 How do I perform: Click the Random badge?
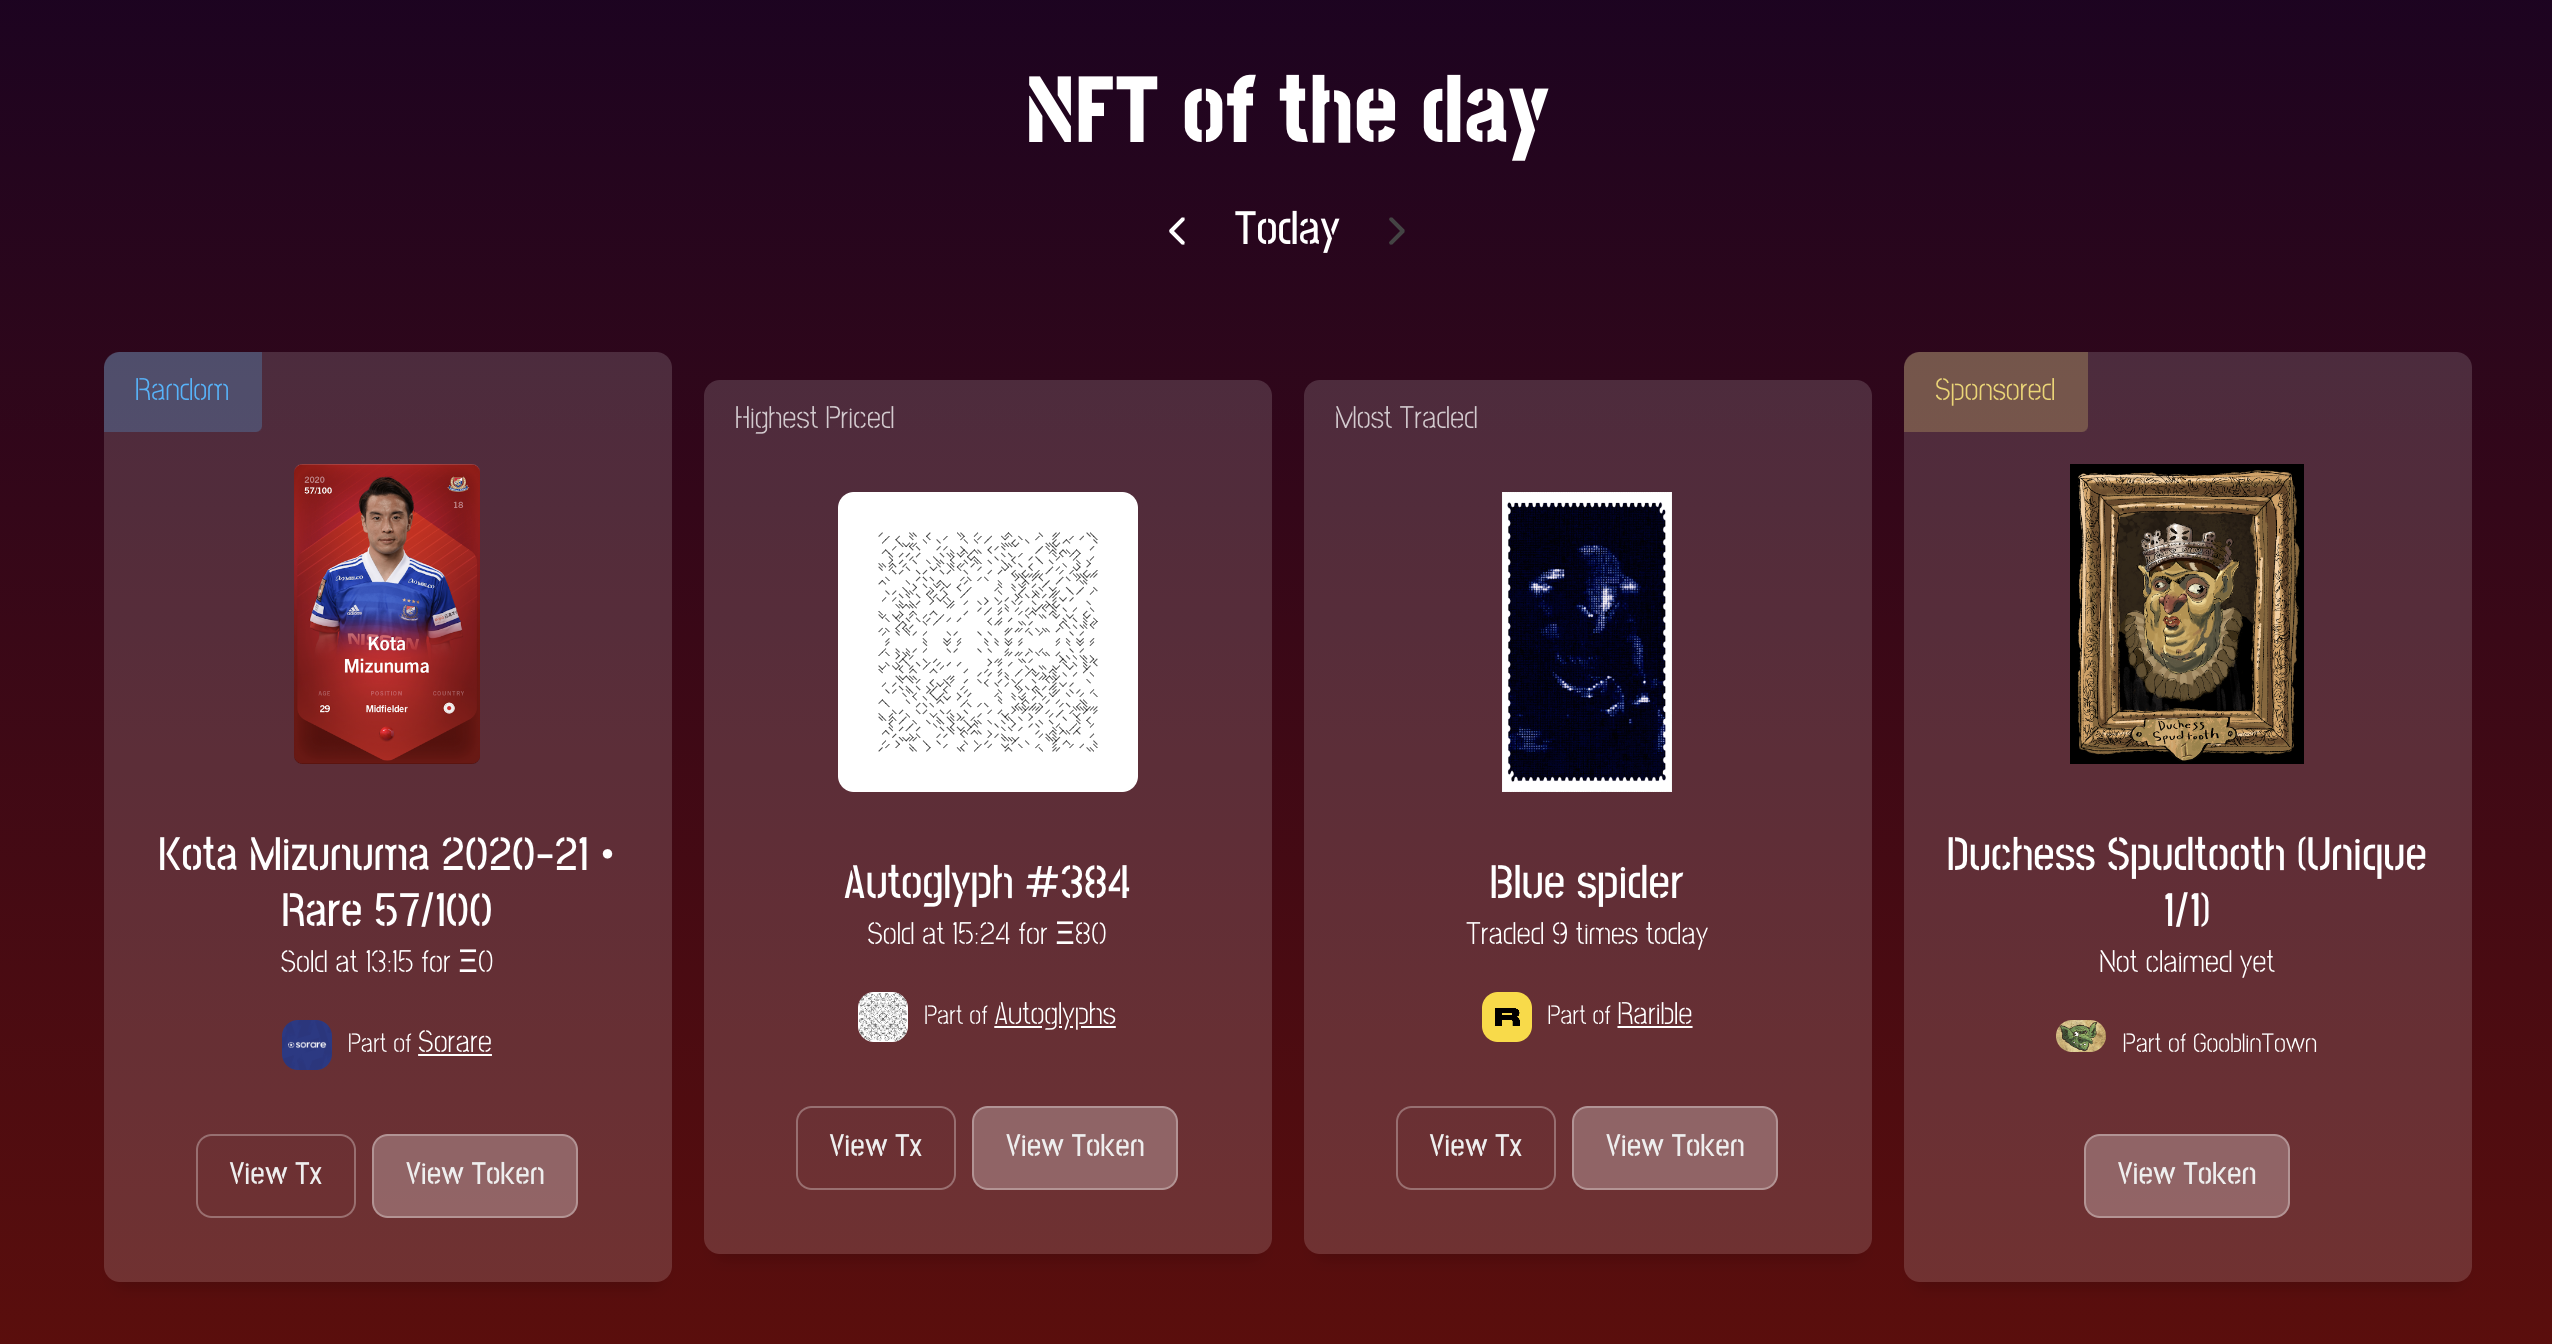[x=181, y=390]
